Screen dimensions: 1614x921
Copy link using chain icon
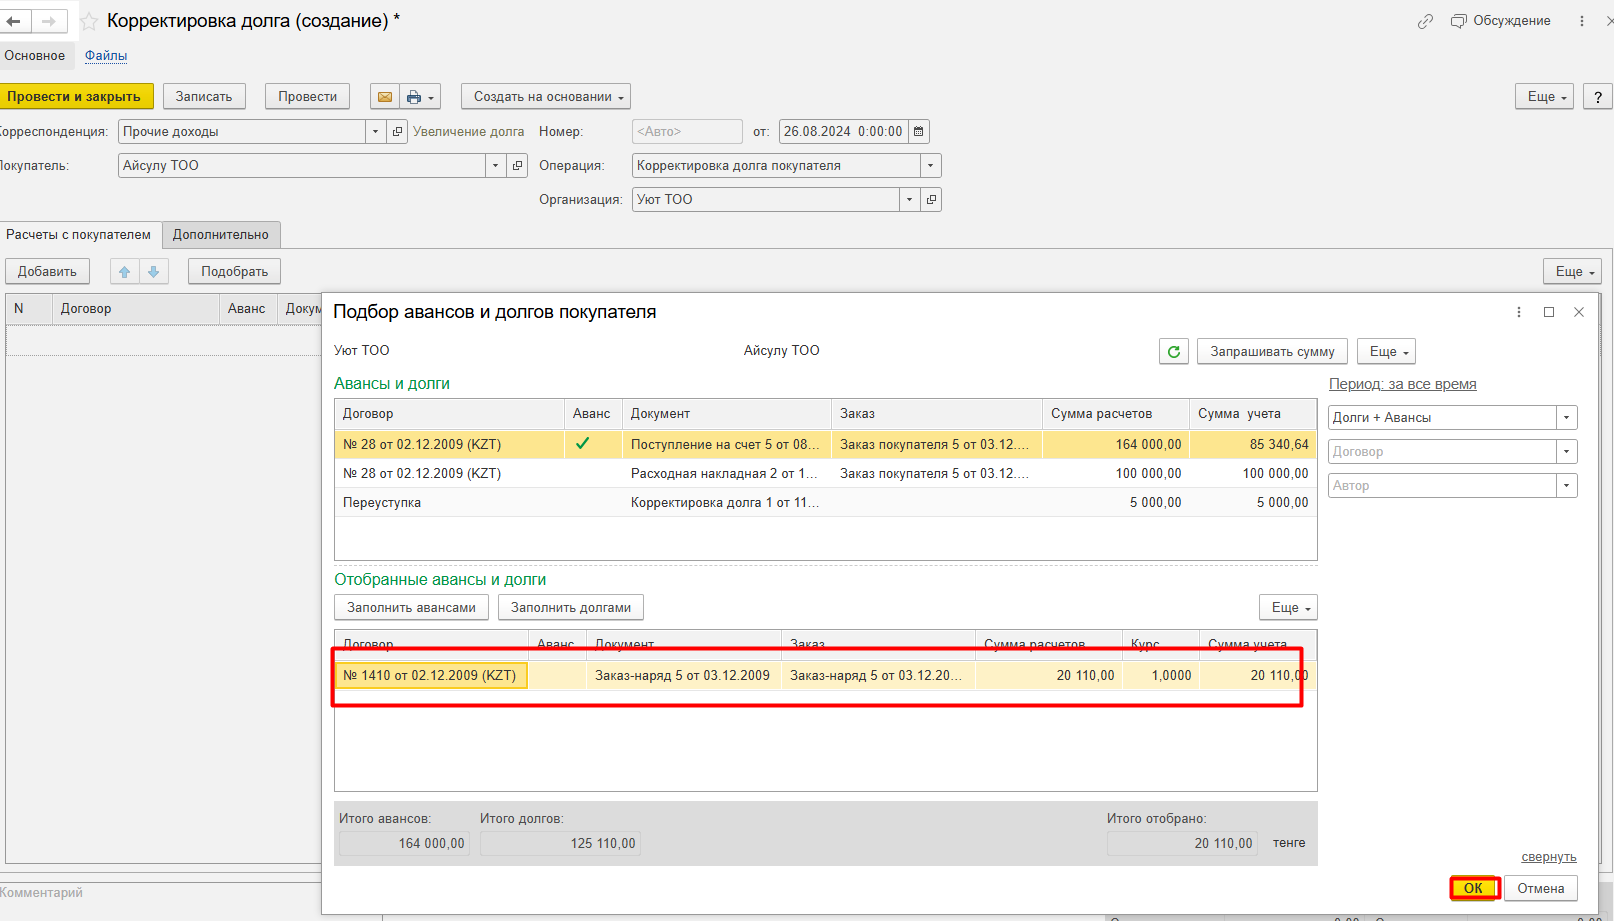(1425, 21)
